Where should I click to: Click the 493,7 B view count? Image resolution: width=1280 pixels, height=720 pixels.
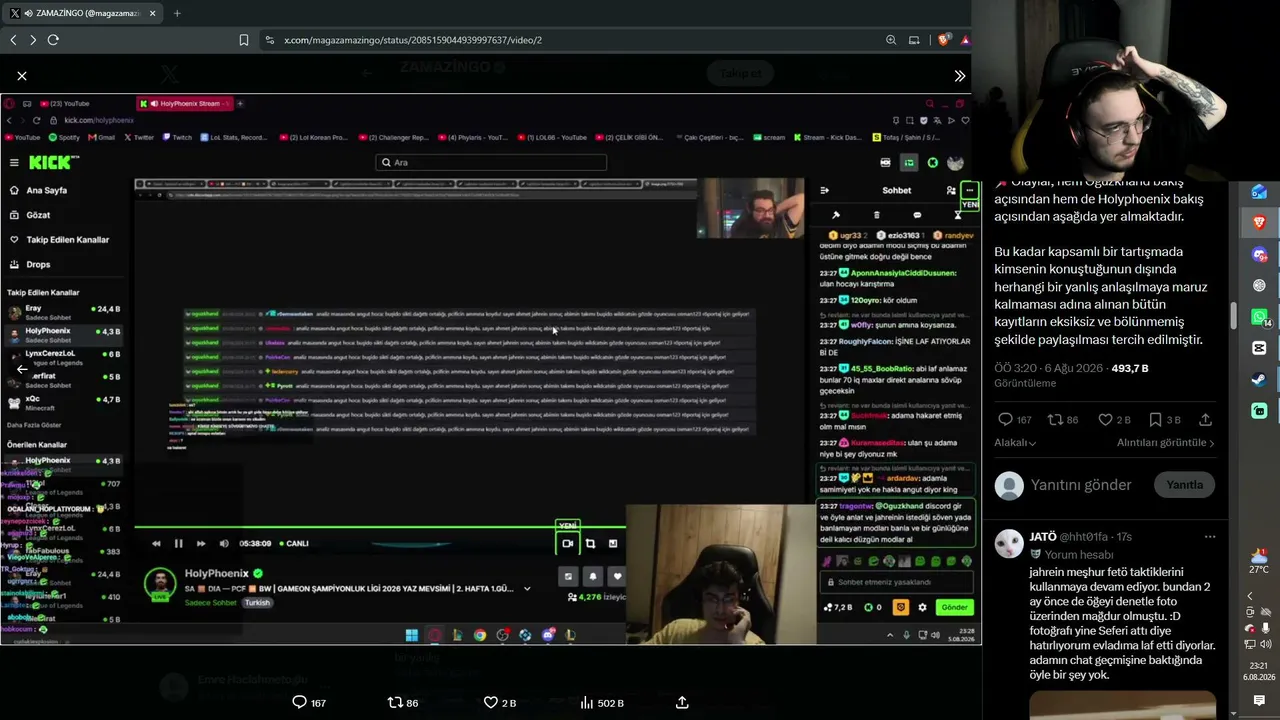point(1130,368)
